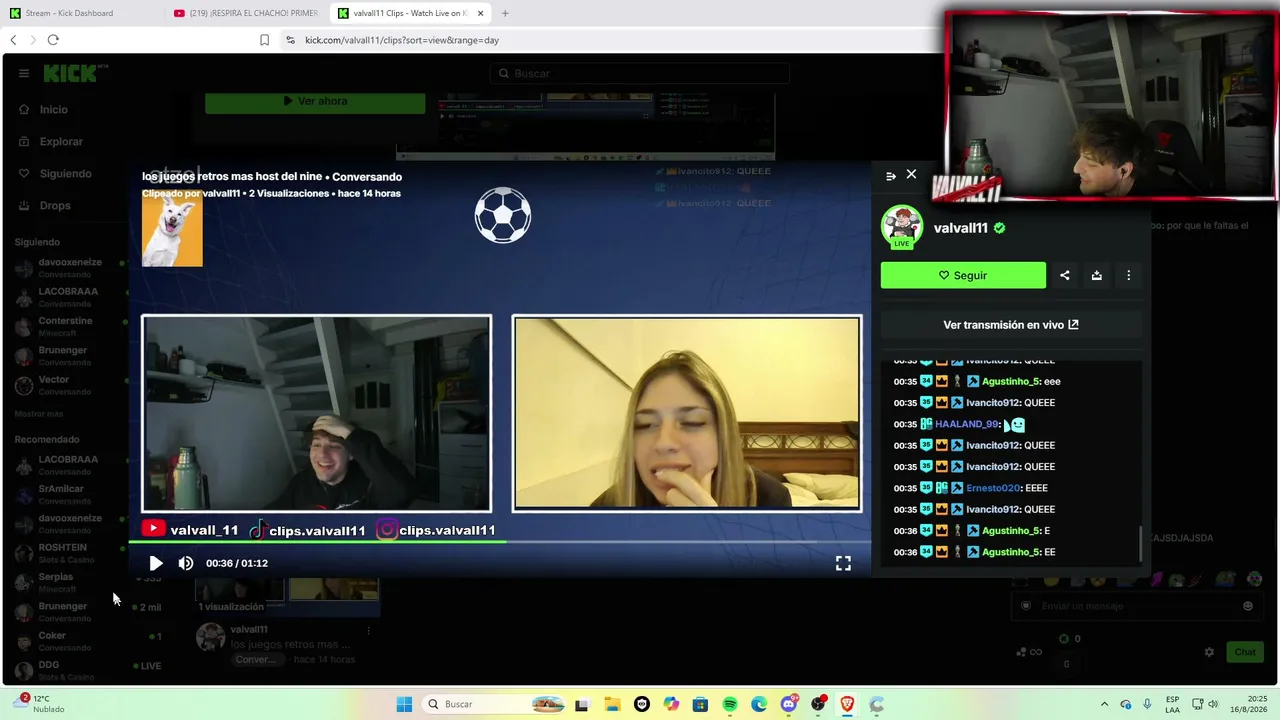Collapse the clip chat side panel

(891, 176)
